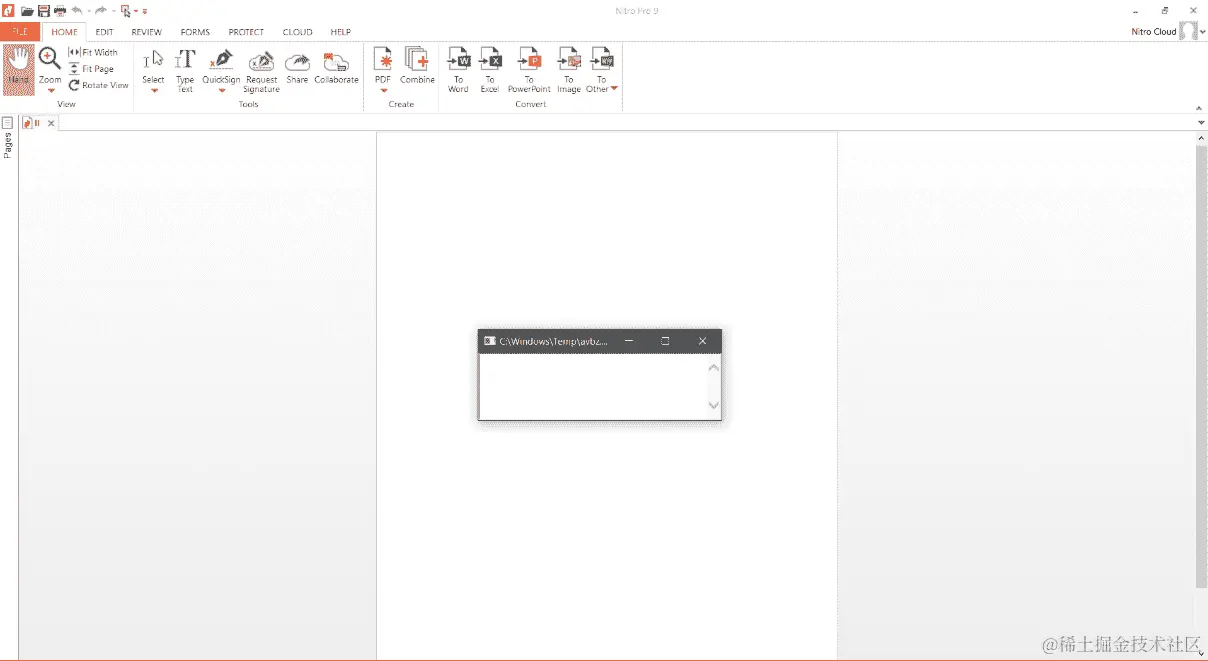The height and width of the screenshot is (661, 1208).
Task: Click the Redo arrow in title bar
Action: click(x=101, y=11)
